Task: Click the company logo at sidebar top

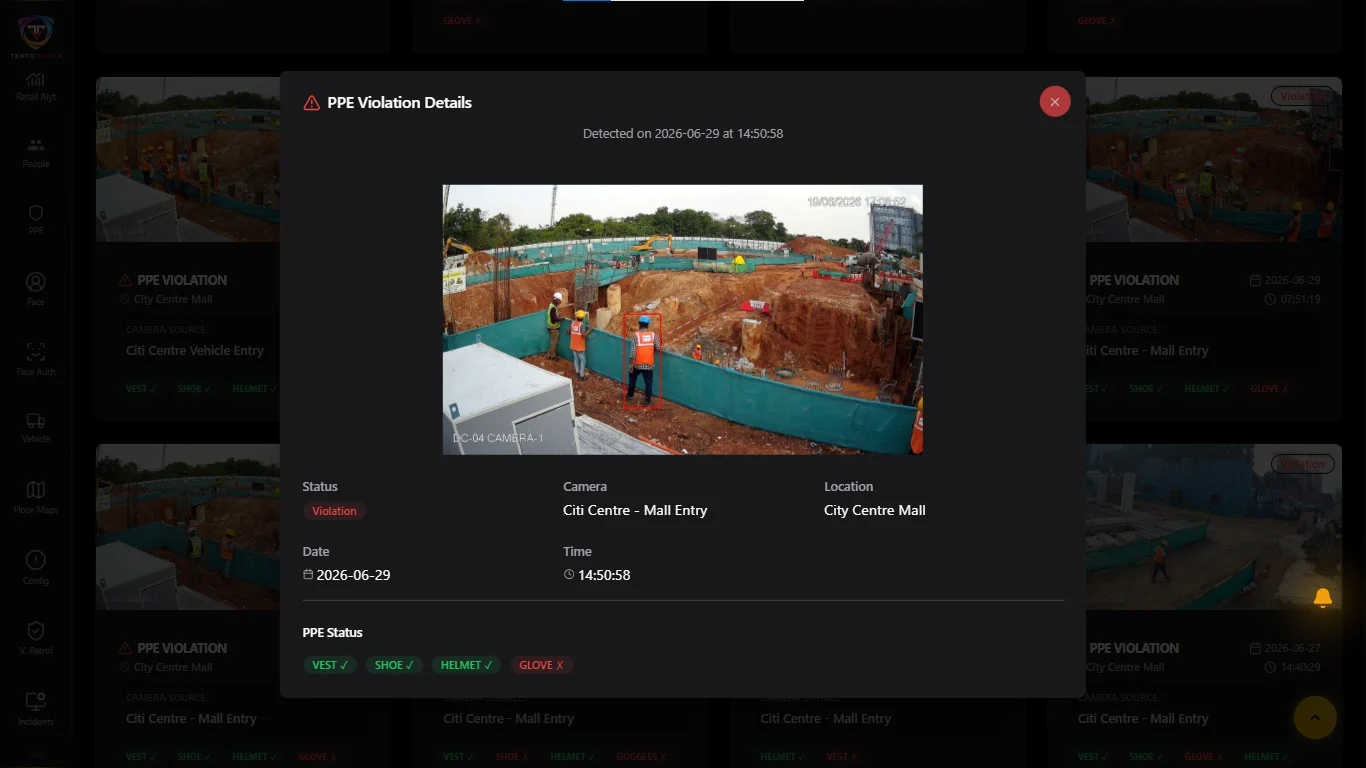Action: point(36,35)
